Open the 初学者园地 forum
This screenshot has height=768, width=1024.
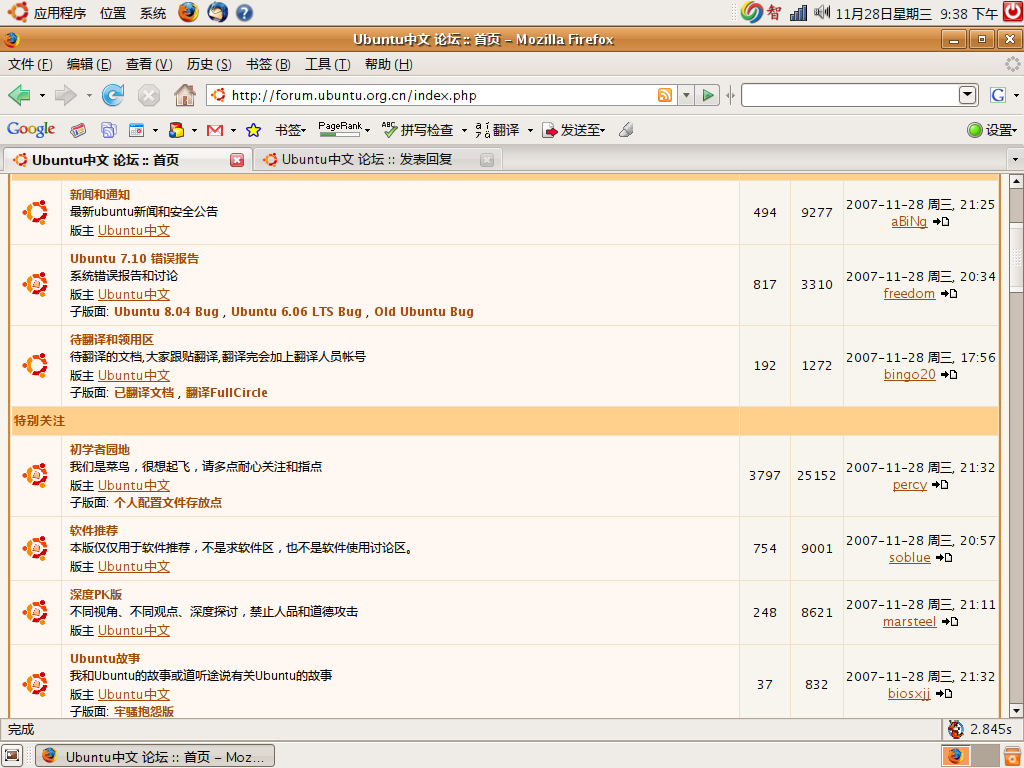tap(100, 450)
